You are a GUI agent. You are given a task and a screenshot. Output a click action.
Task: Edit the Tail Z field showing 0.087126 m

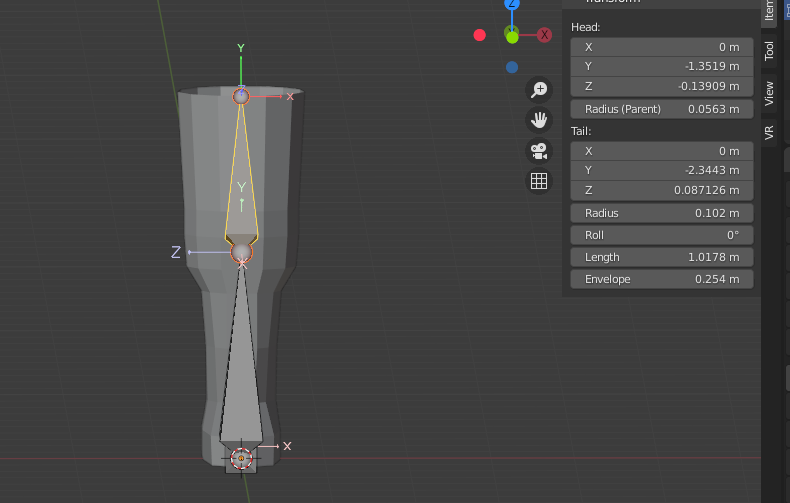pos(662,190)
